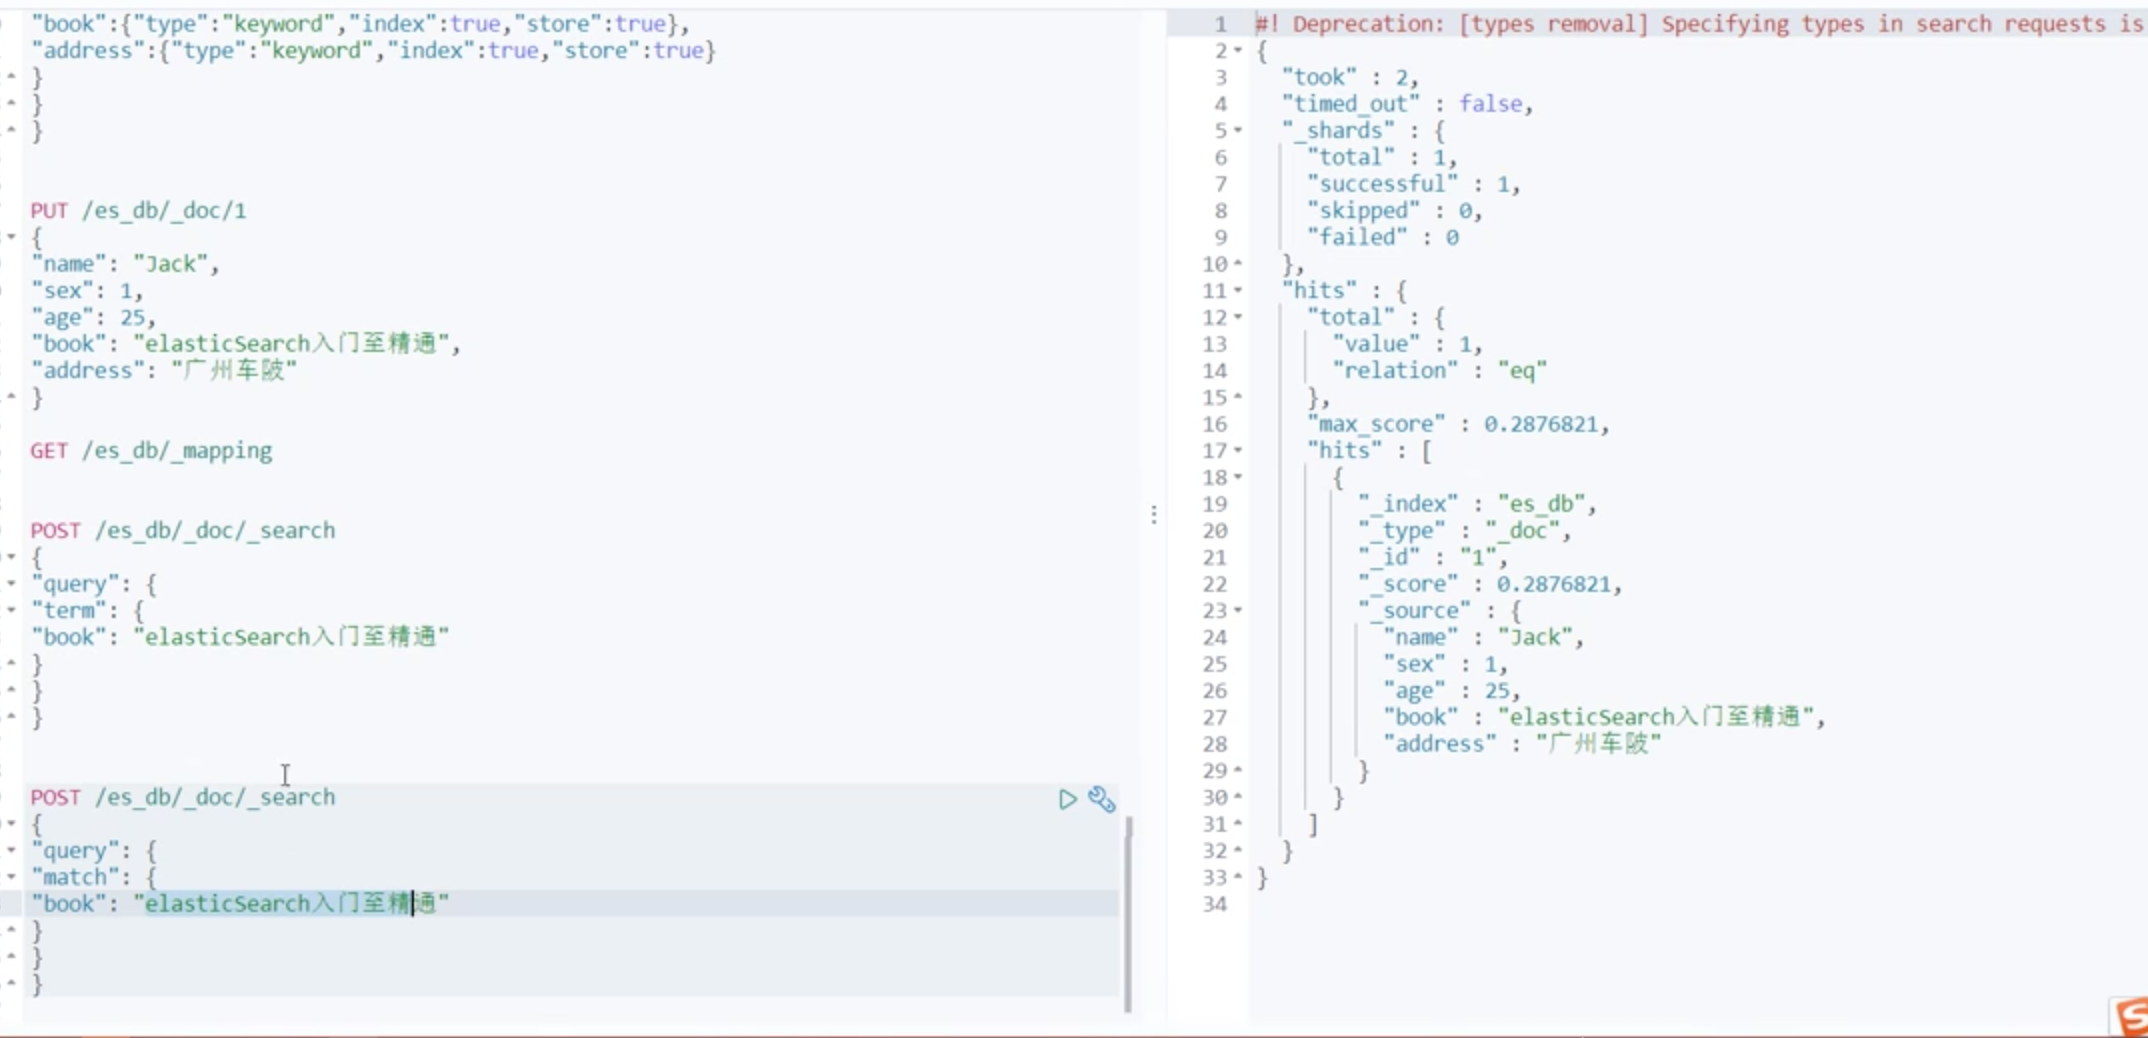Click "relation" : "eq" in output
2148x1038 pixels.
point(1439,371)
